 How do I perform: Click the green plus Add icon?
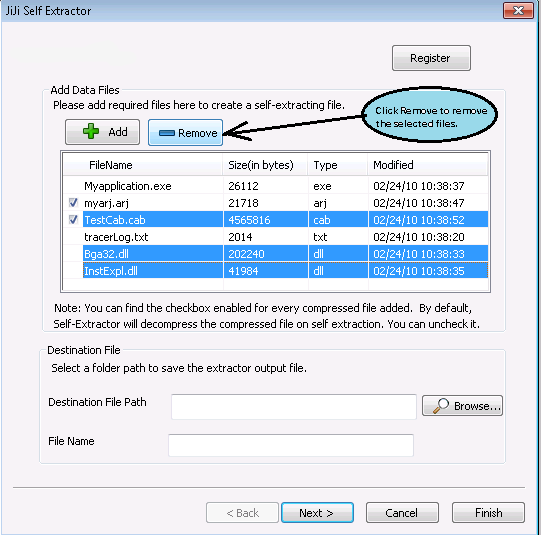(x=91, y=131)
